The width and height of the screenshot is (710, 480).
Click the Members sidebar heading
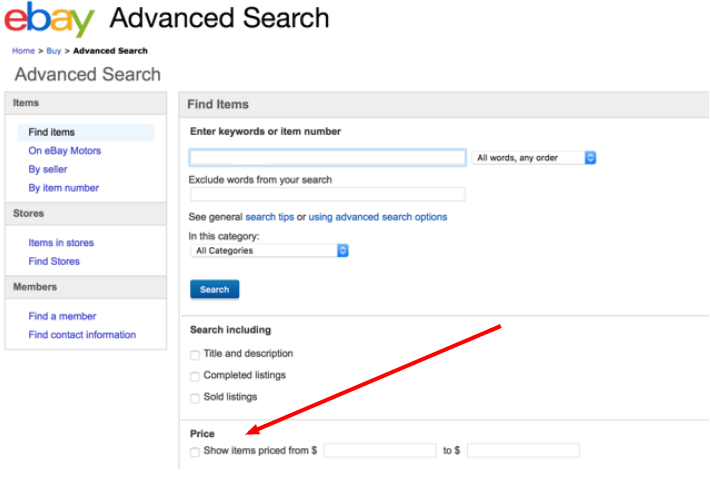click(35, 287)
